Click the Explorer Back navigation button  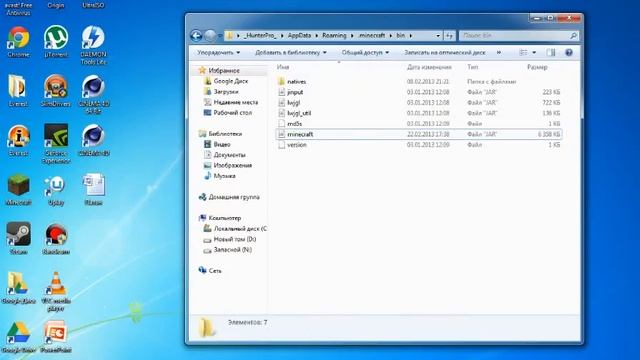click(x=196, y=36)
